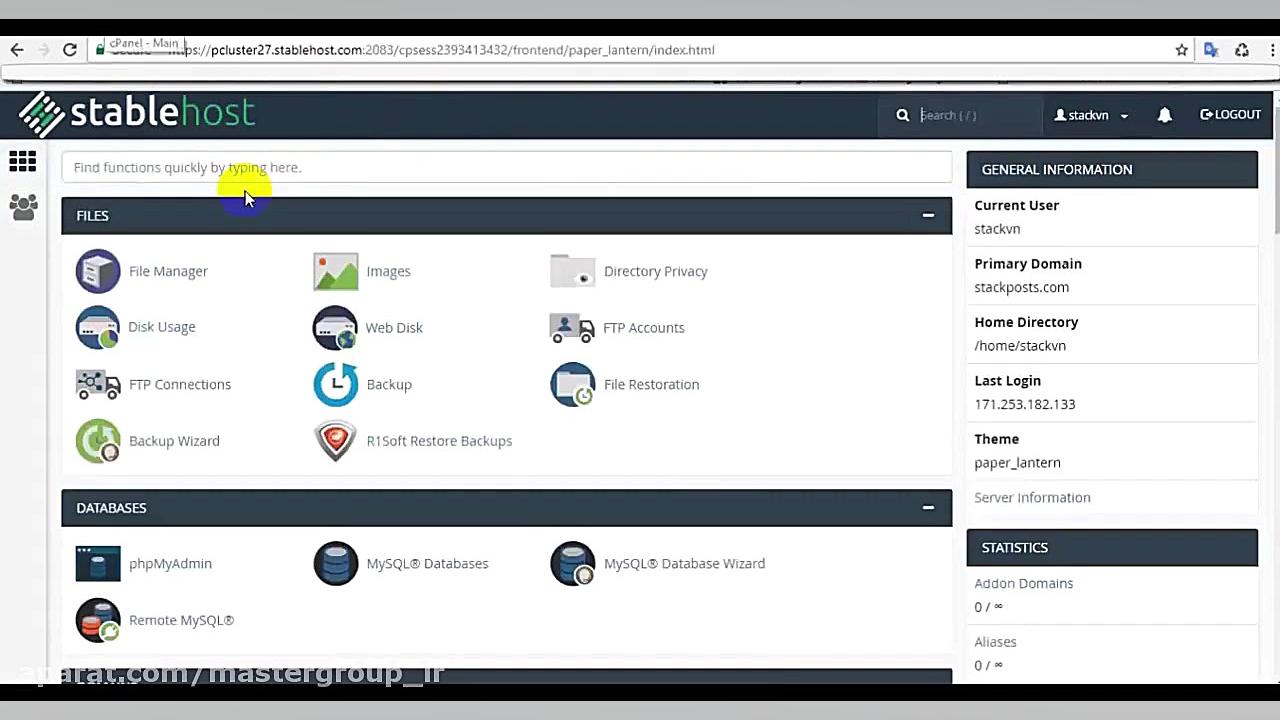Viewport: 1280px width, 720px height.
Task: Click the browser back arrow
Action: (17, 49)
